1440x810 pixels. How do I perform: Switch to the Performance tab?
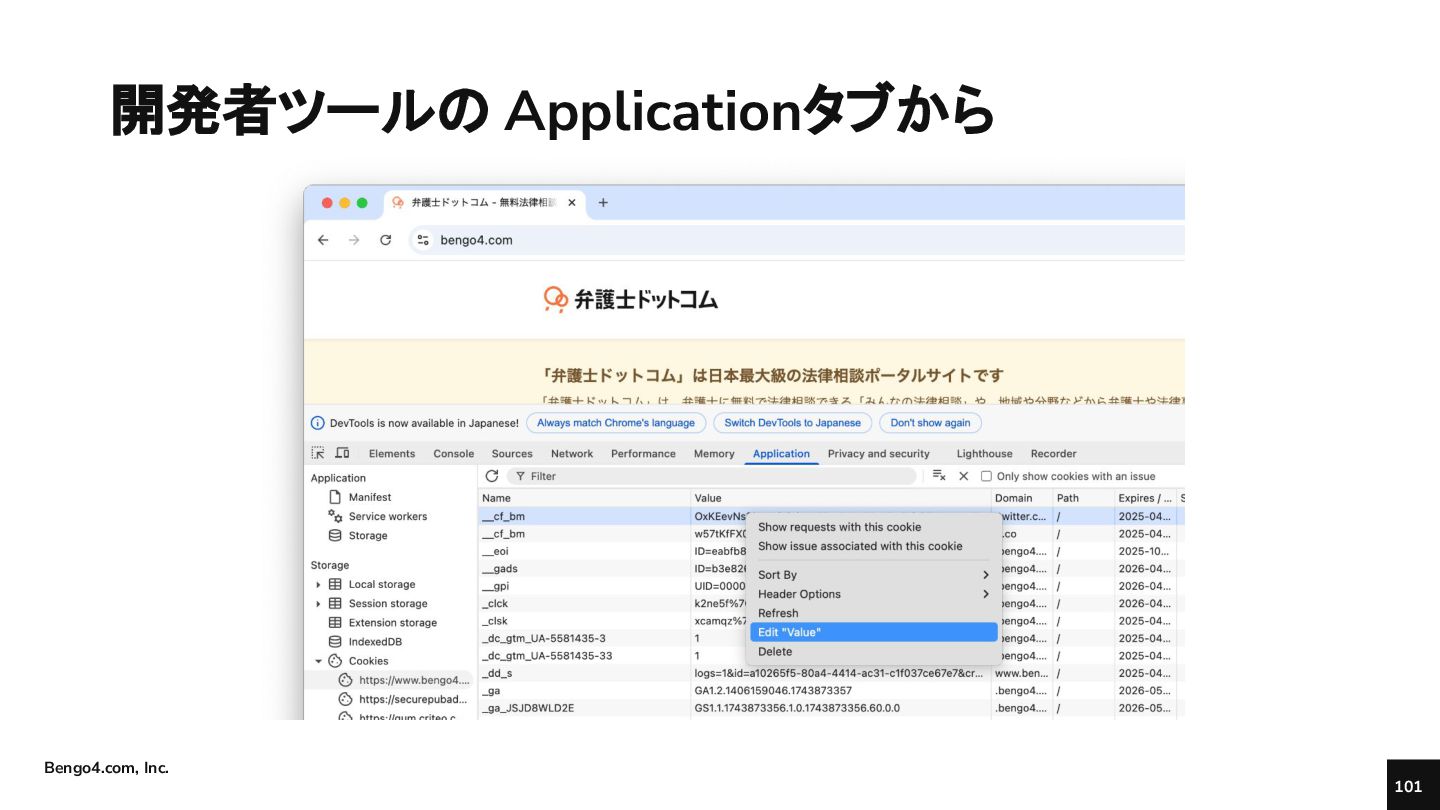click(x=643, y=453)
